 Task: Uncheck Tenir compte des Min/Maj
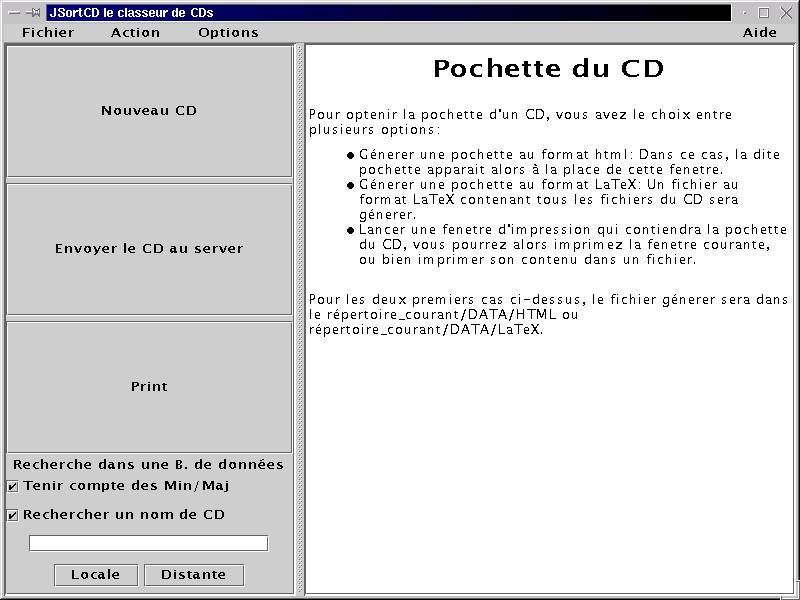point(13,487)
